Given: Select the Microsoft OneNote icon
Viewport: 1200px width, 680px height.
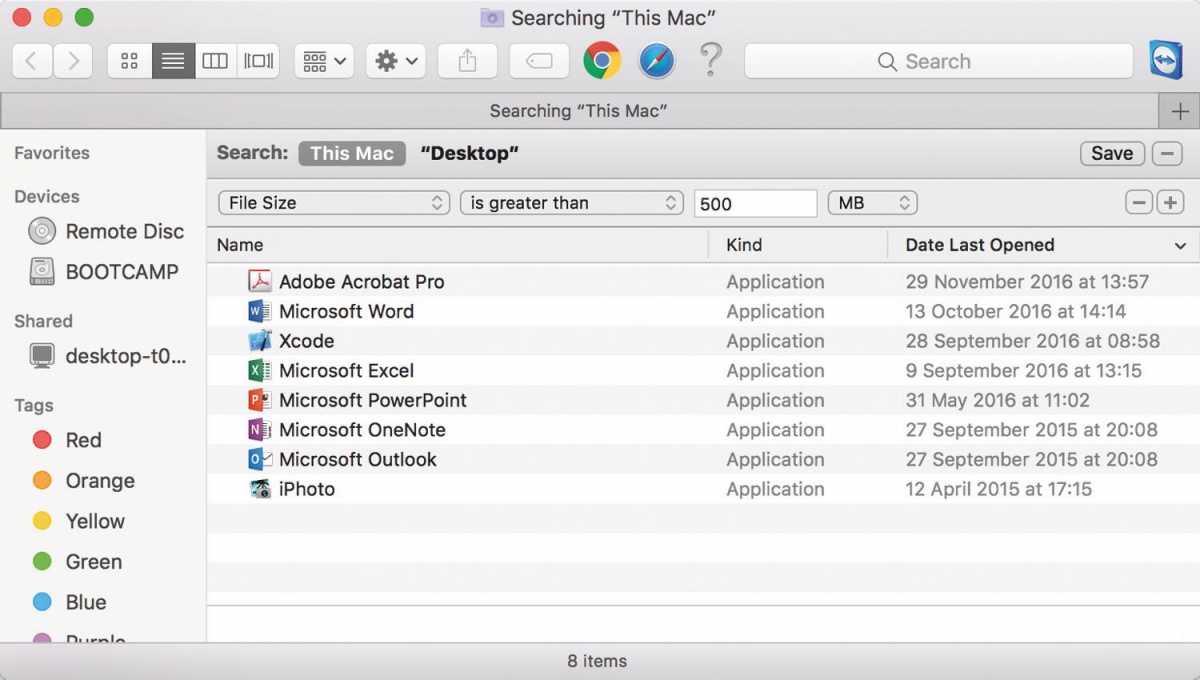Looking at the screenshot, I should point(260,430).
